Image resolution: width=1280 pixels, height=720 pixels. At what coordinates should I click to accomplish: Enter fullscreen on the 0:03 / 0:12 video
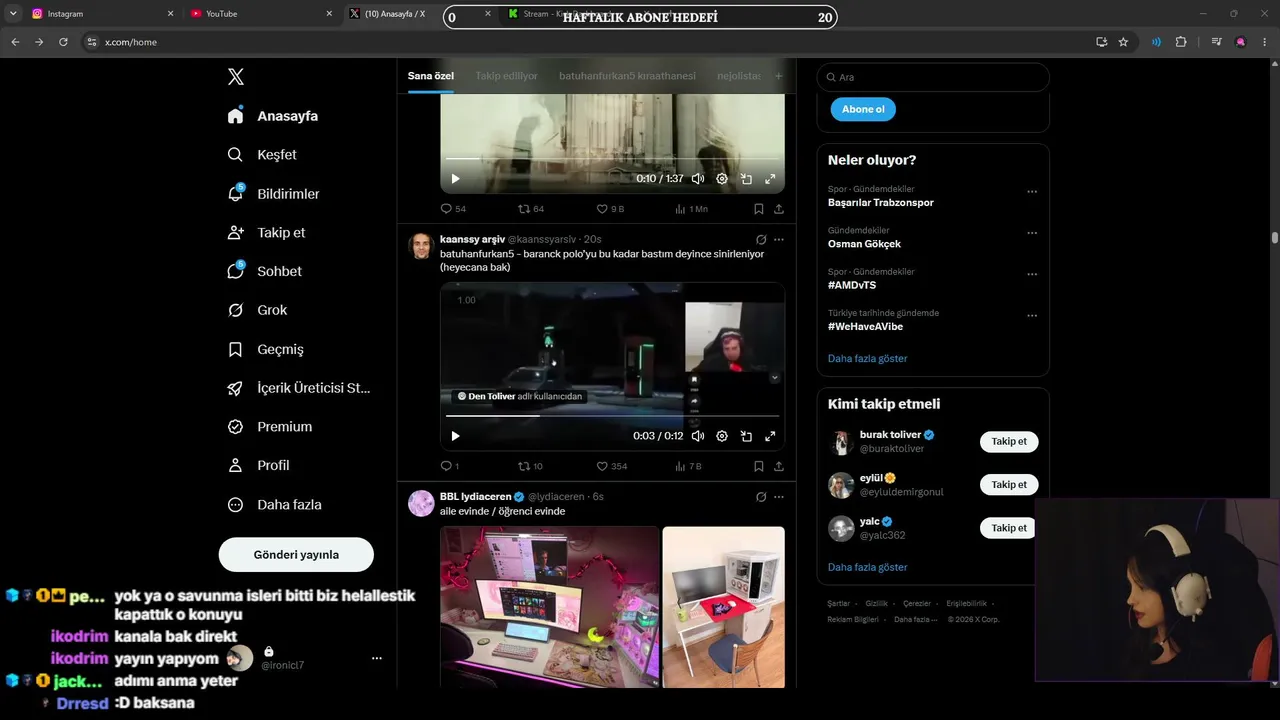click(x=770, y=436)
